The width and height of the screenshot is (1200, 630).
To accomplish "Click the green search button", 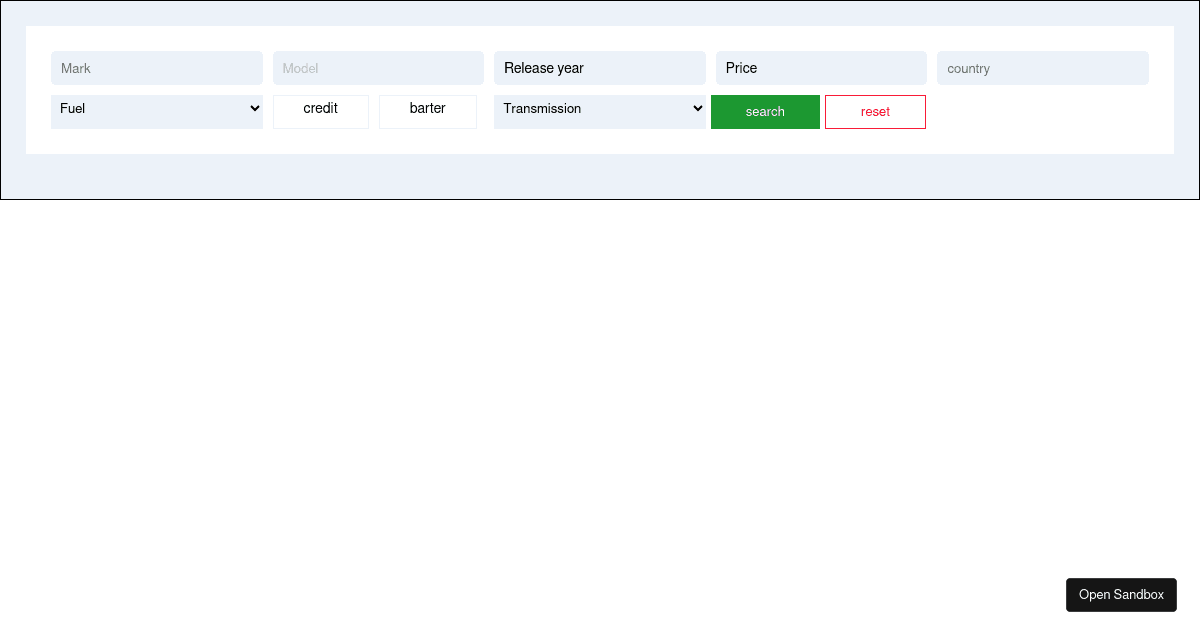I will click(765, 111).
